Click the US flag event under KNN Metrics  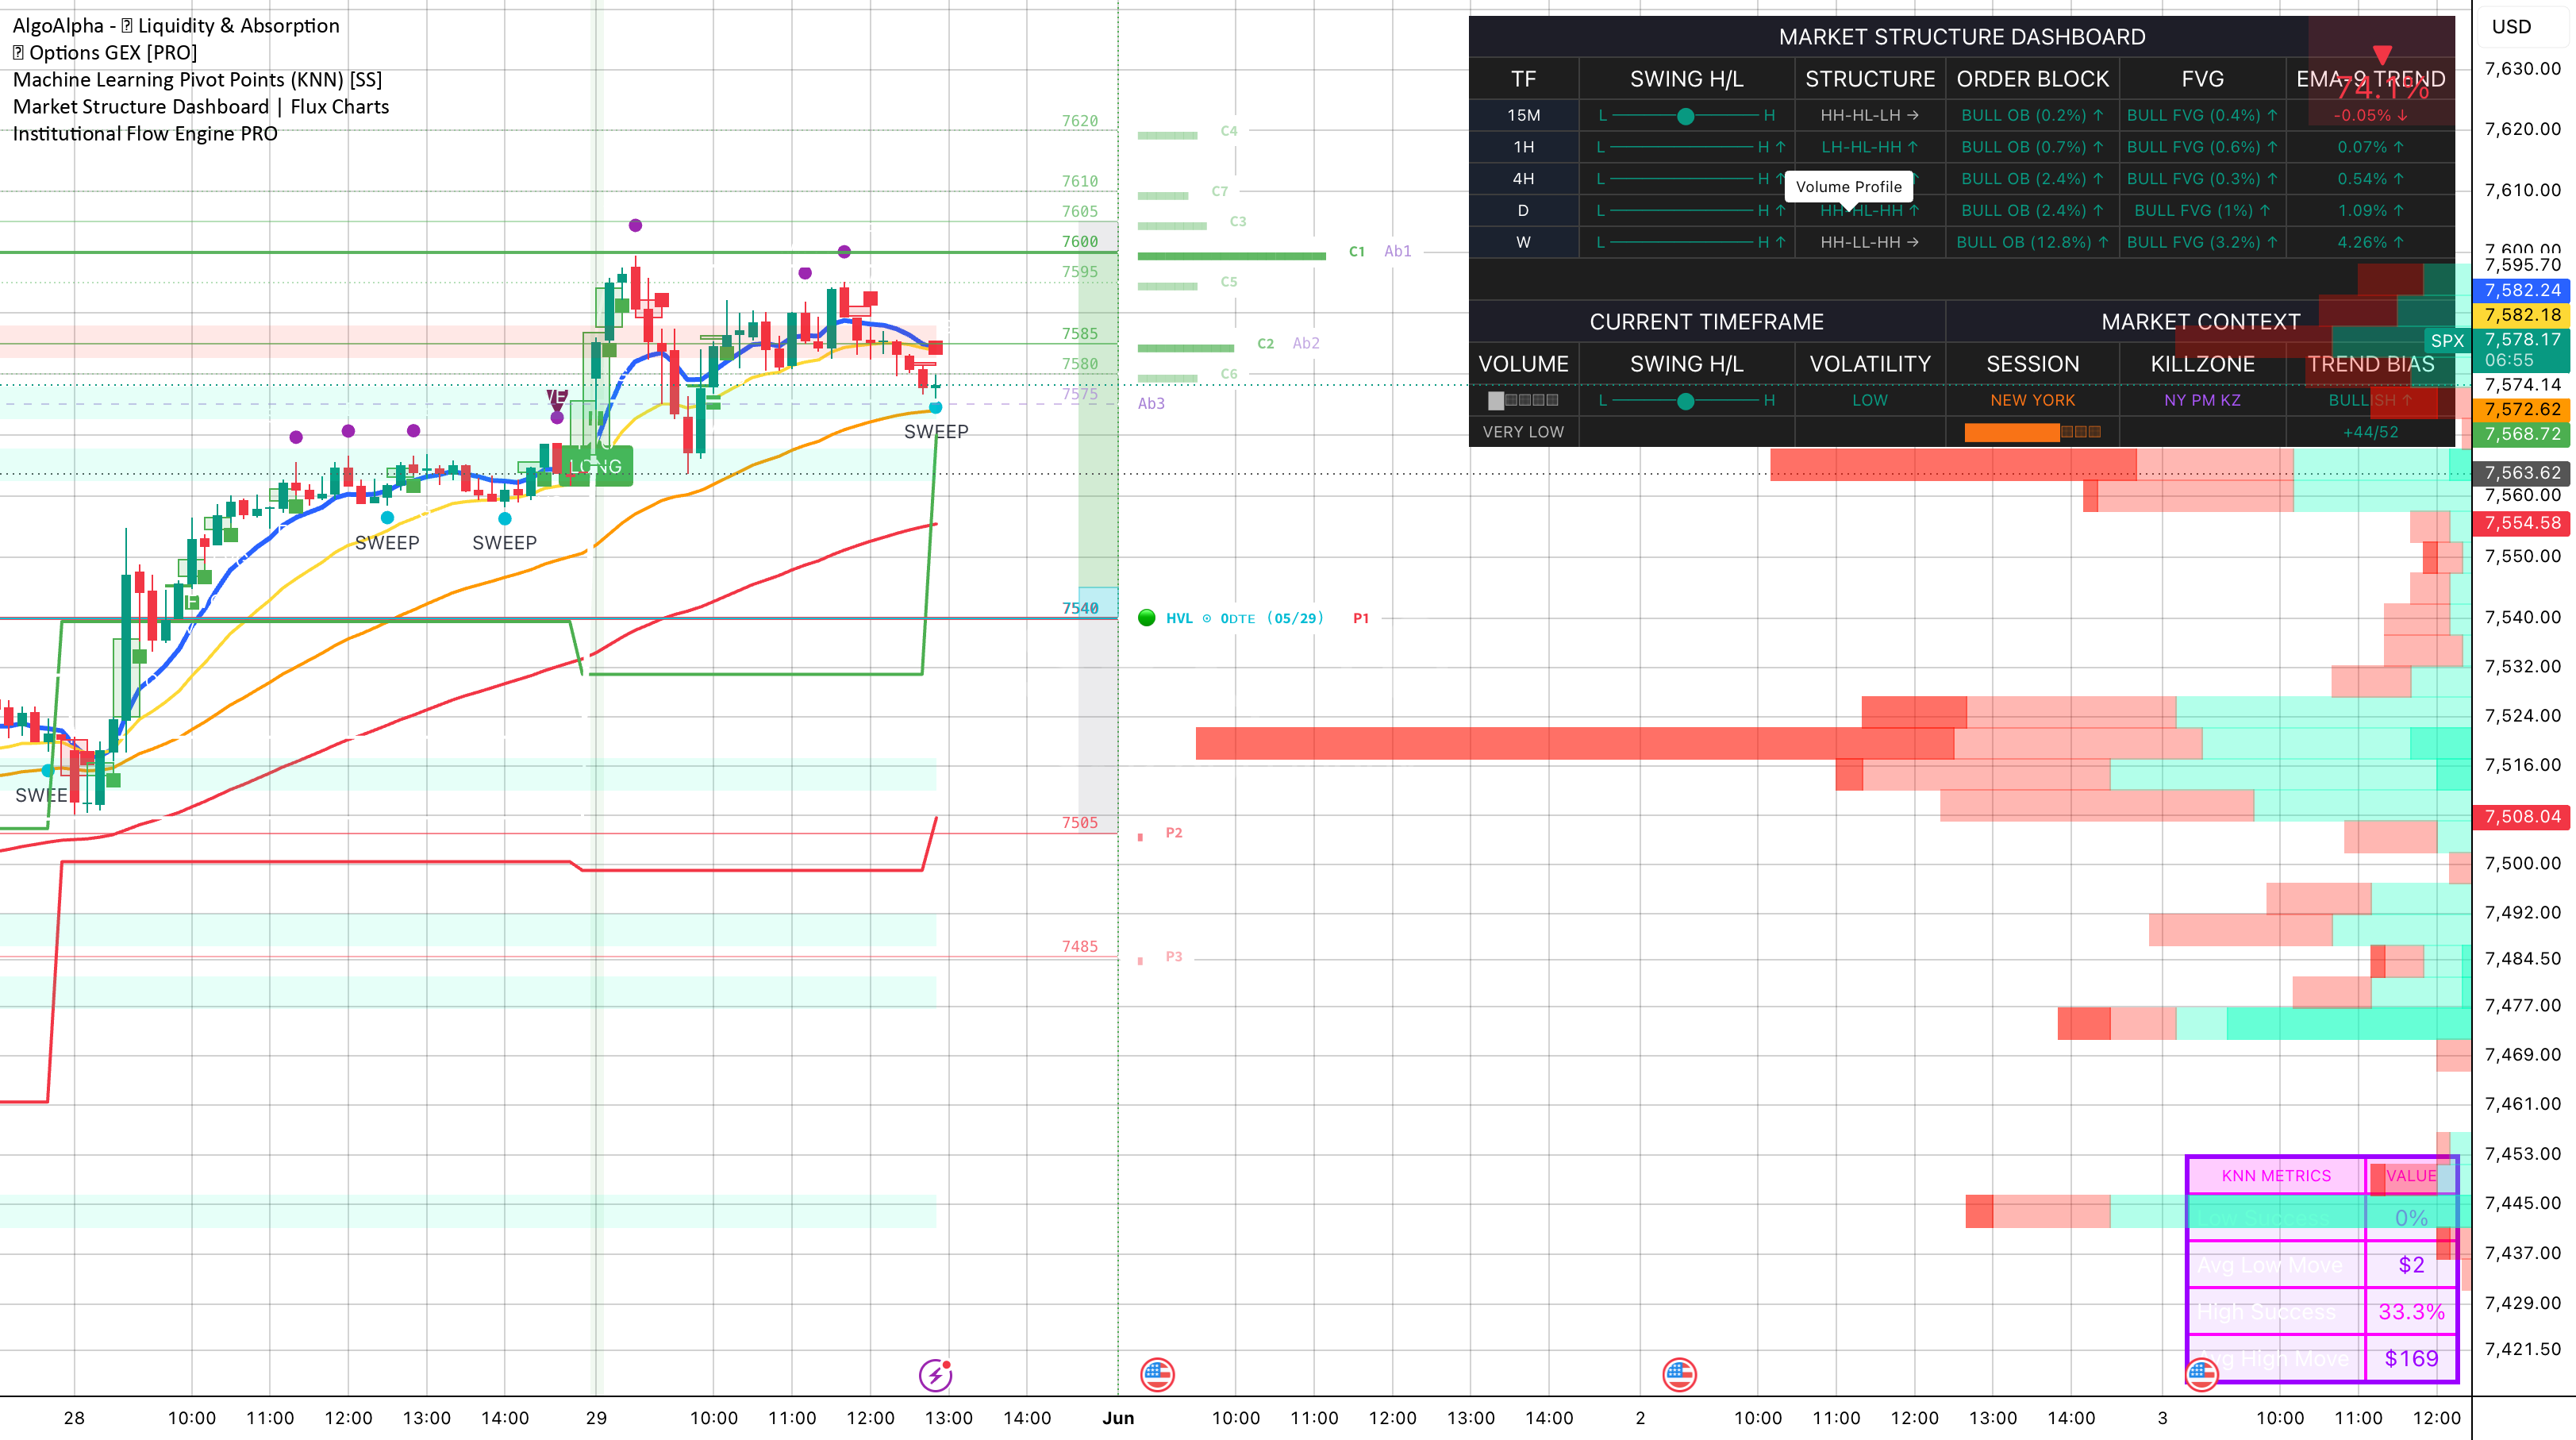tap(2201, 1375)
